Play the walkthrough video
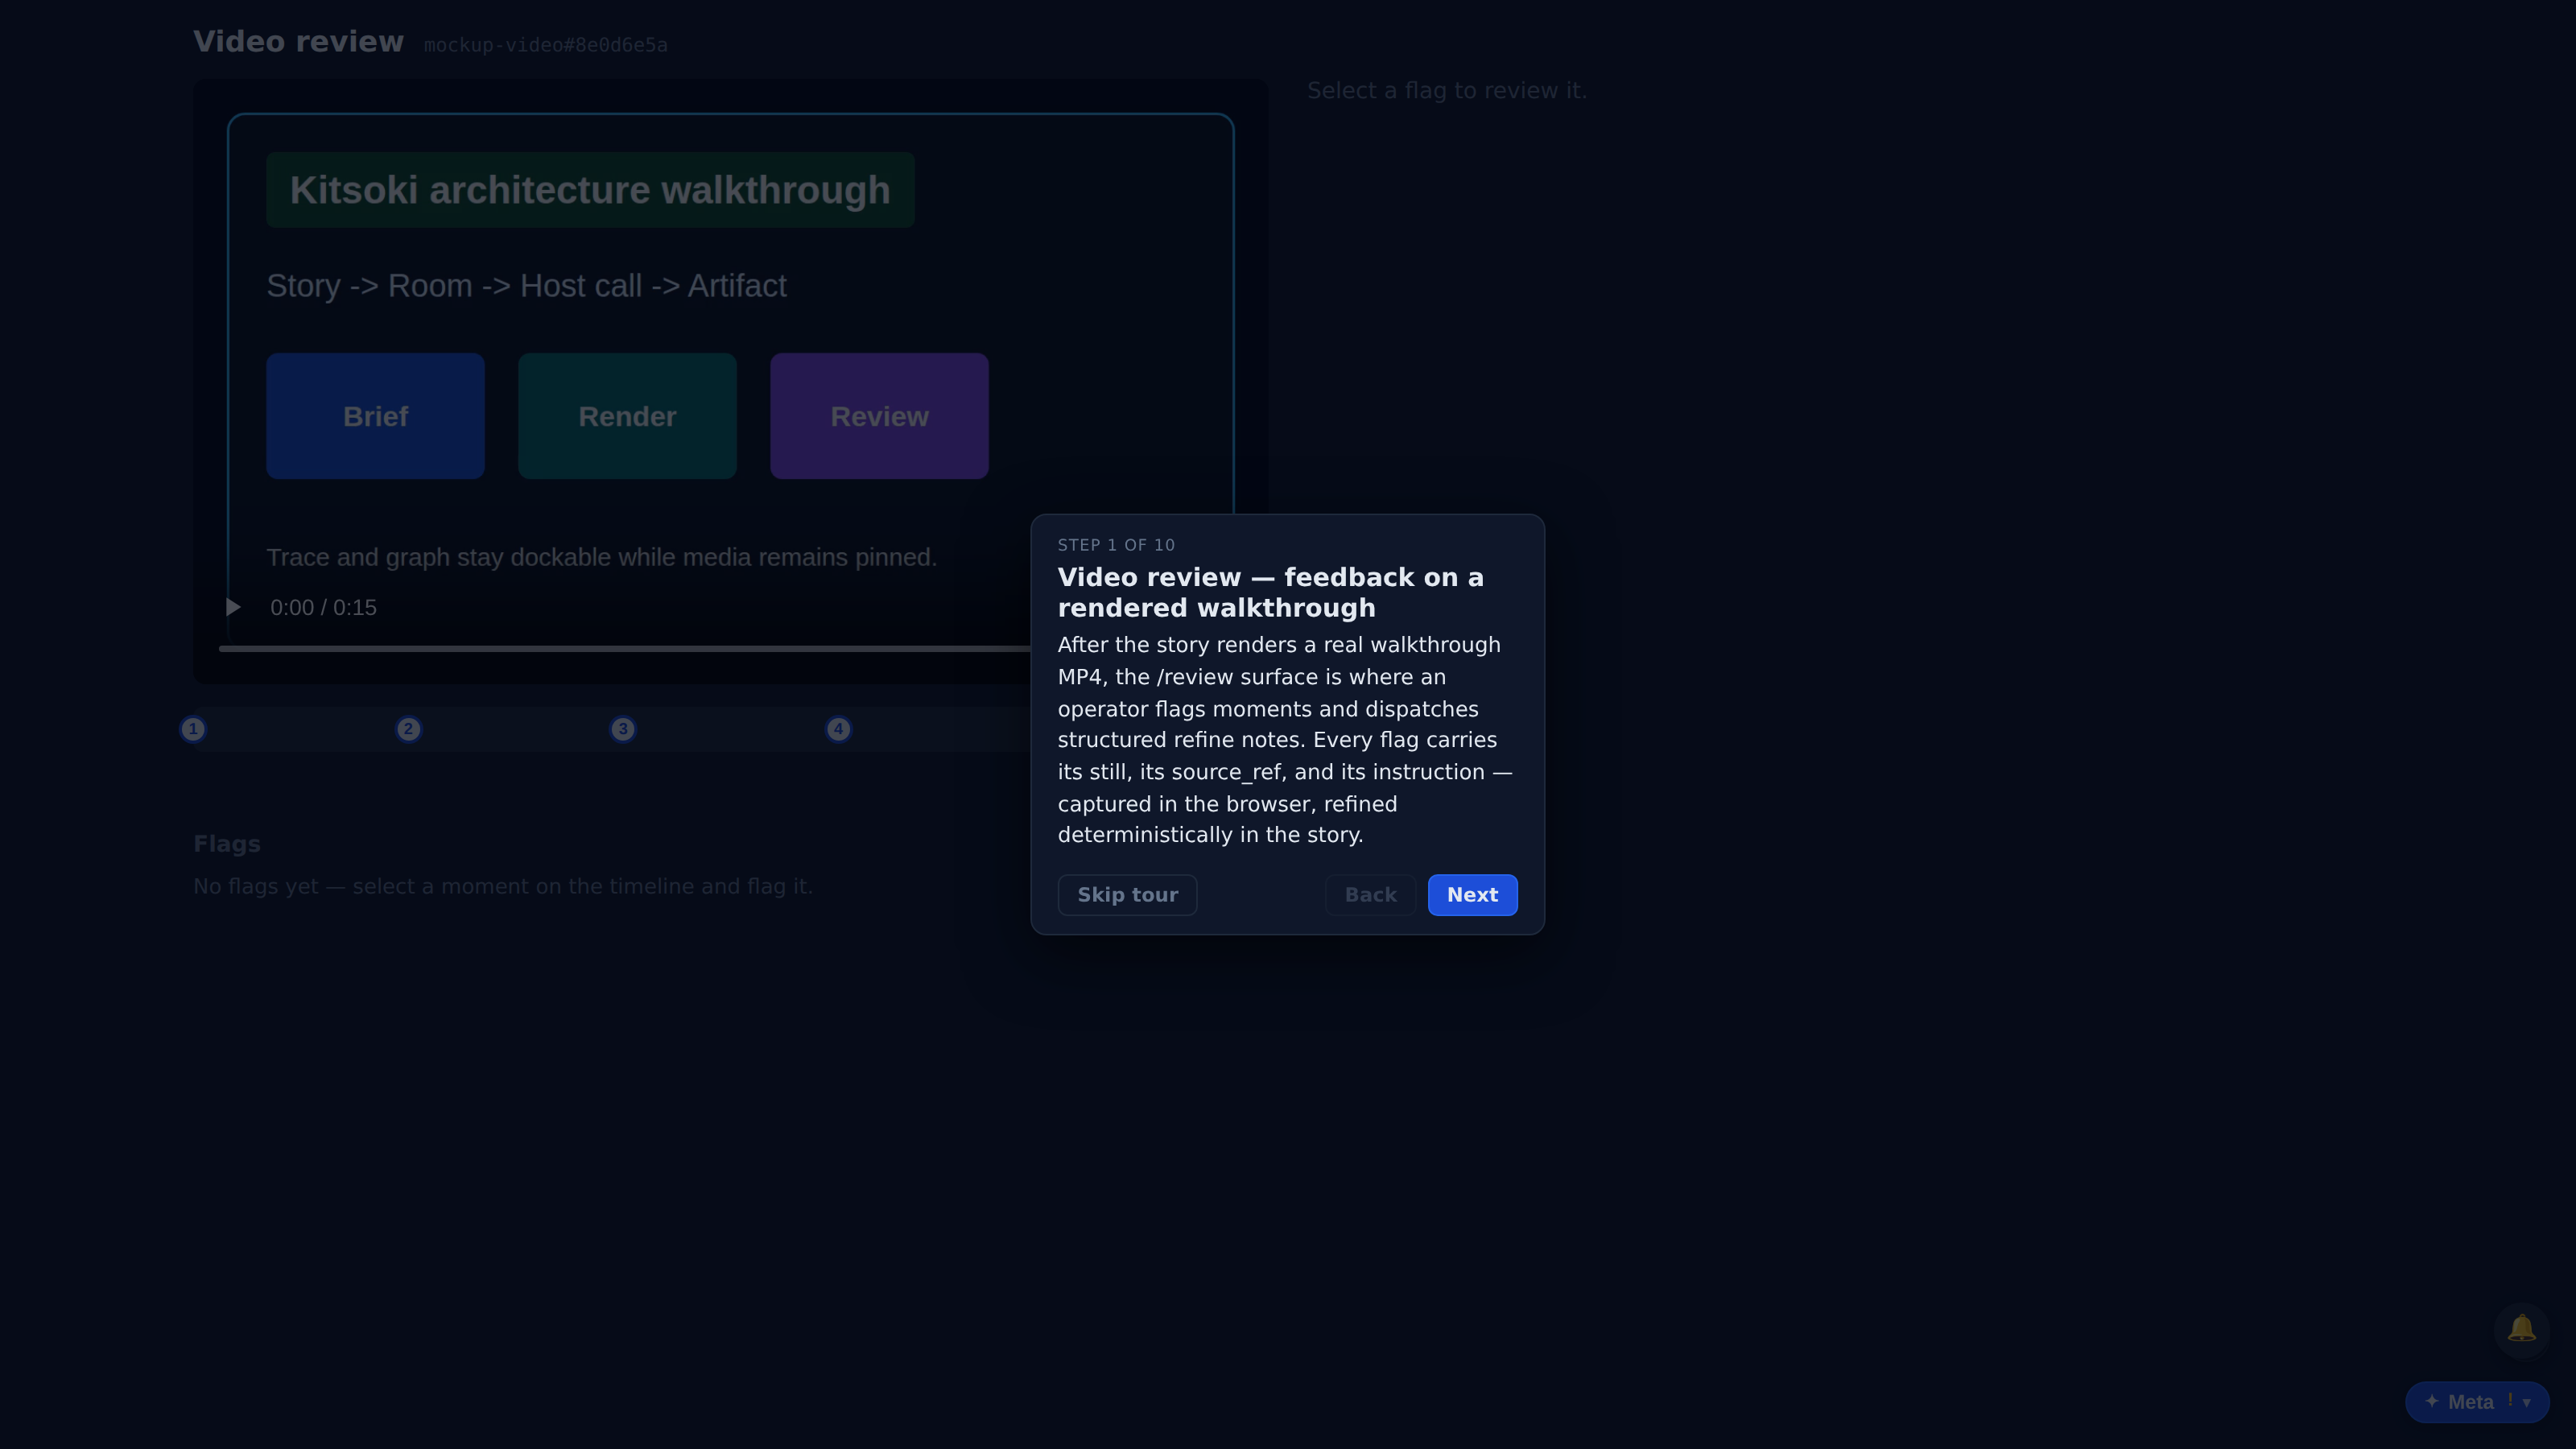Image resolution: width=2576 pixels, height=1449 pixels. pos(233,607)
